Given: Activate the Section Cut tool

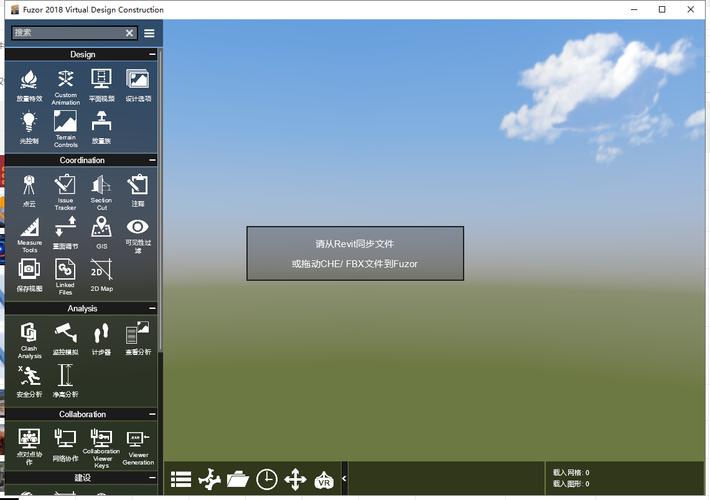Looking at the screenshot, I should tap(101, 192).
